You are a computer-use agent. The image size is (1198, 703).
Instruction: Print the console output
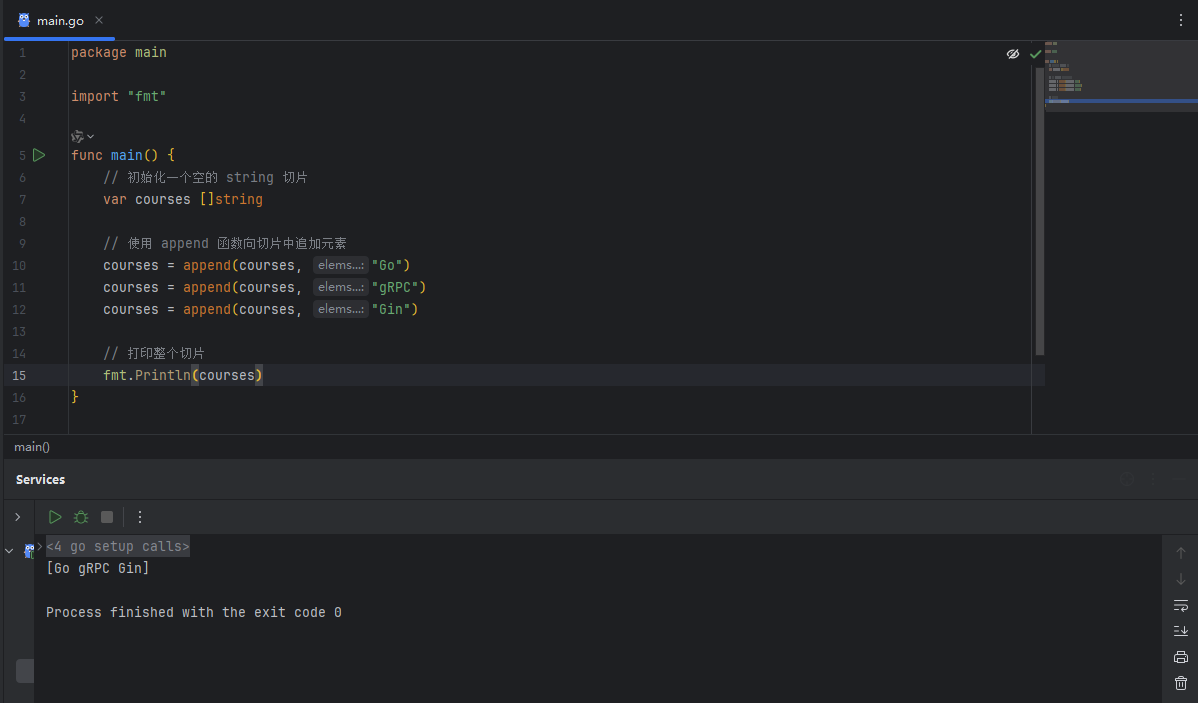click(x=1180, y=657)
